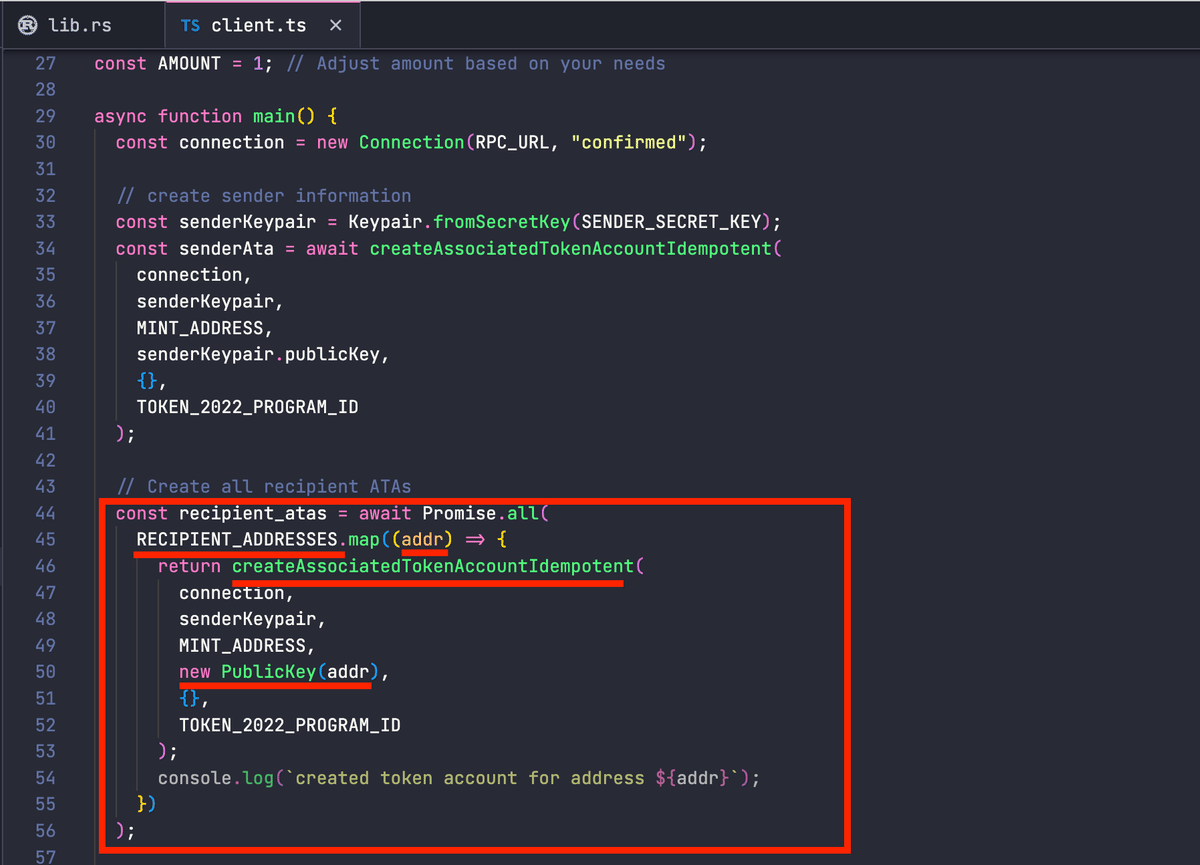Viewport: 1200px width, 865px height.
Task: Click the 'main' function name on line 29
Action: pyautogui.click(x=274, y=116)
